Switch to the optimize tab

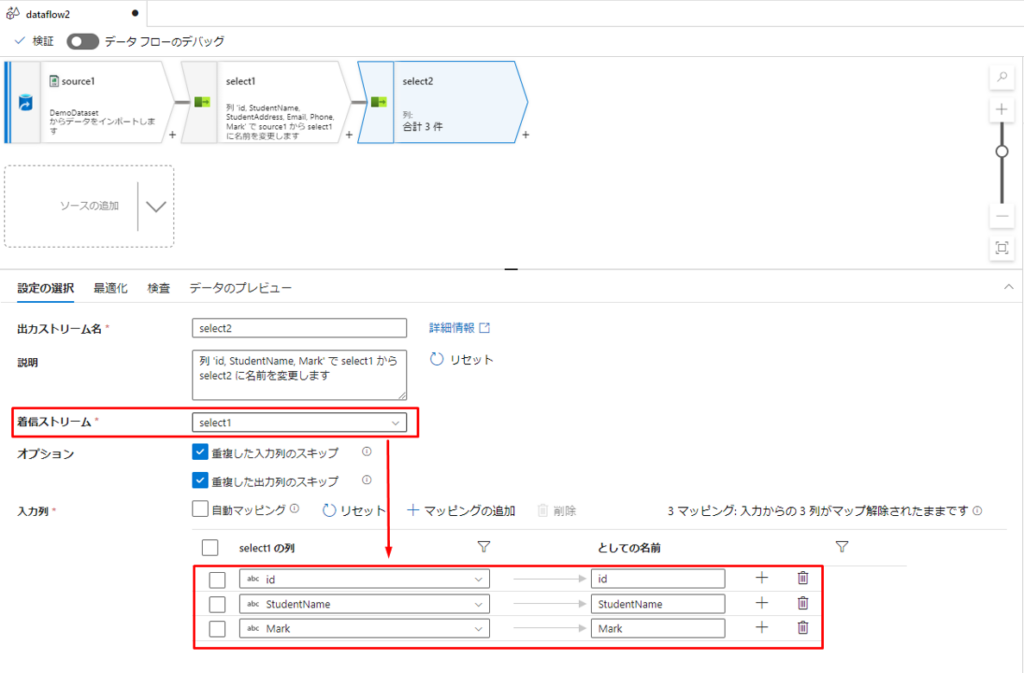pos(110,288)
